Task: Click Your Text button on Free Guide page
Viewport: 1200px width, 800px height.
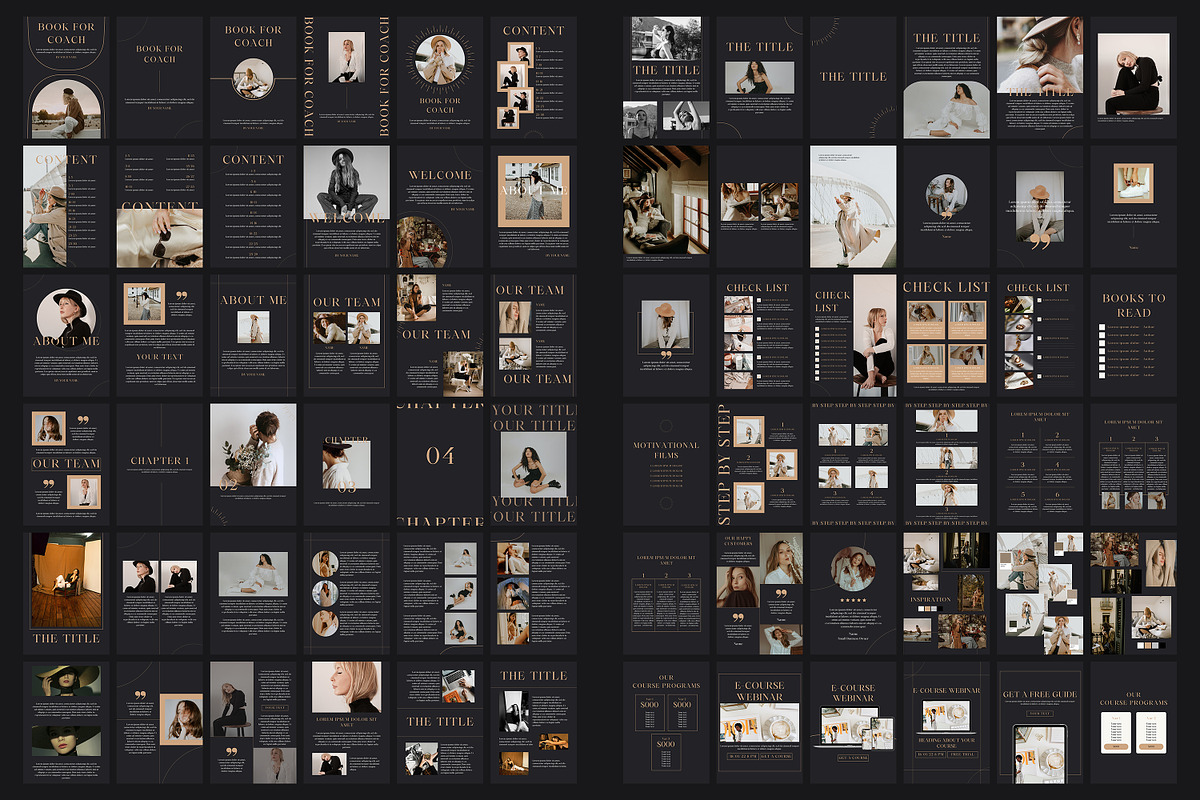Action: click(1040, 713)
